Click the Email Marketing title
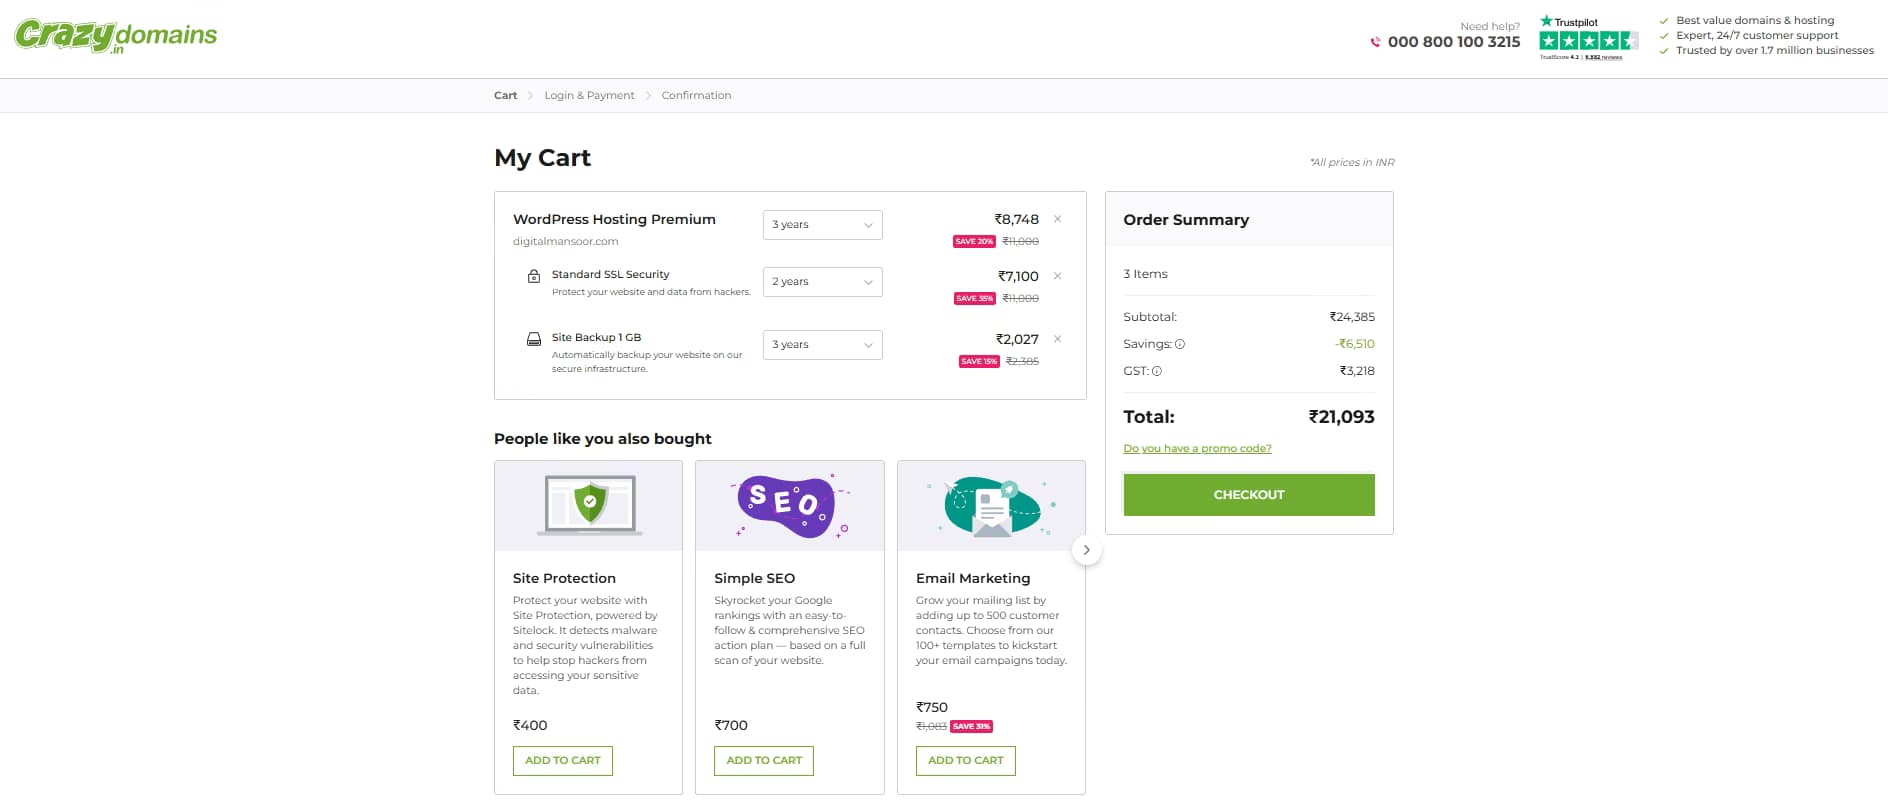This screenshot has height=810, width=1888. [973, 578]
